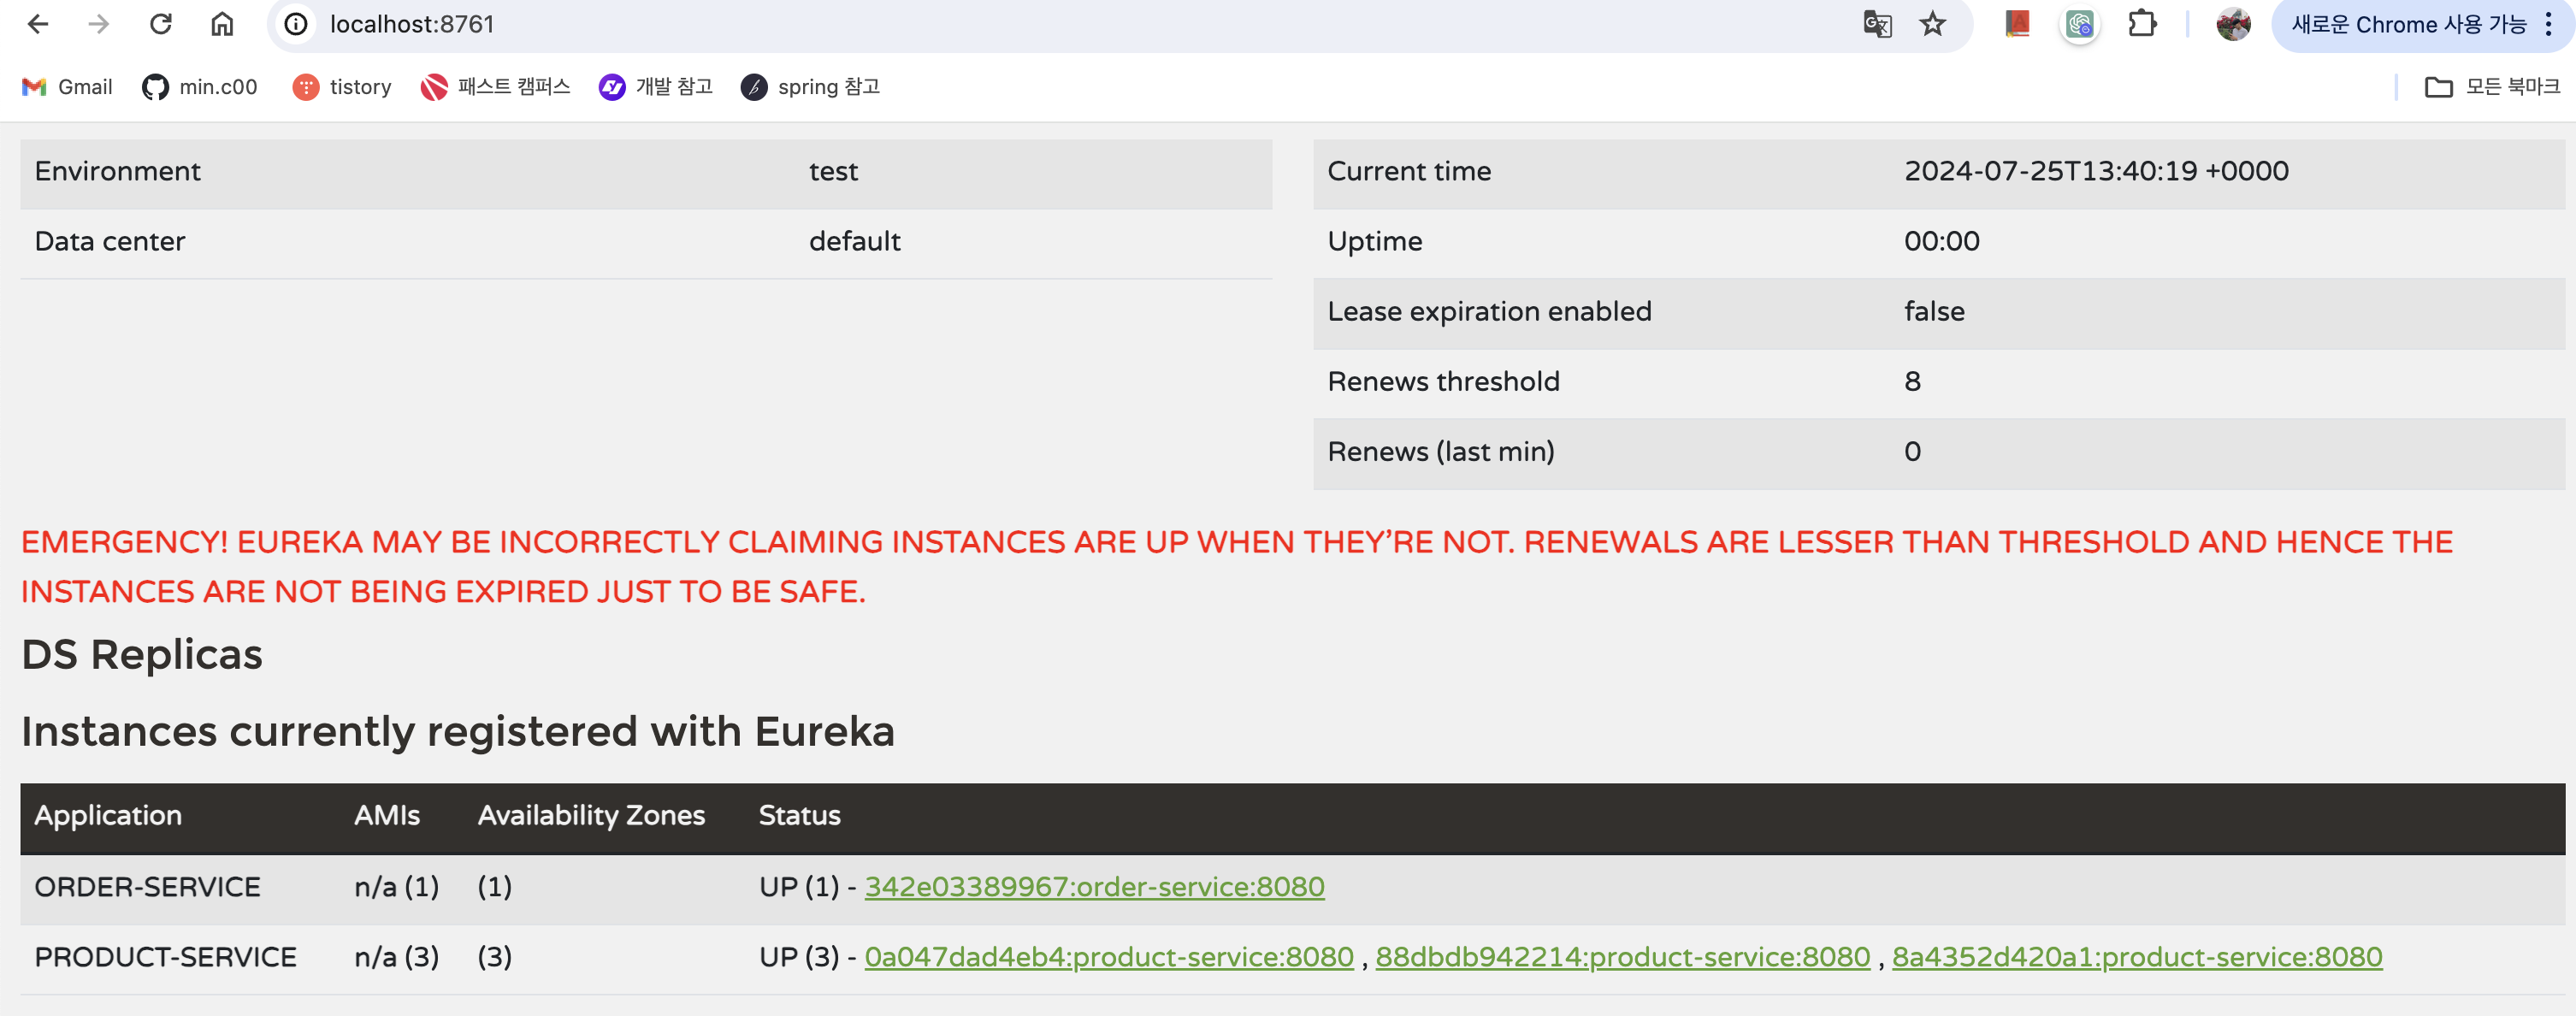Open the 0a047dad4eb4:product-service:8080 instance link

[1108, 957]
